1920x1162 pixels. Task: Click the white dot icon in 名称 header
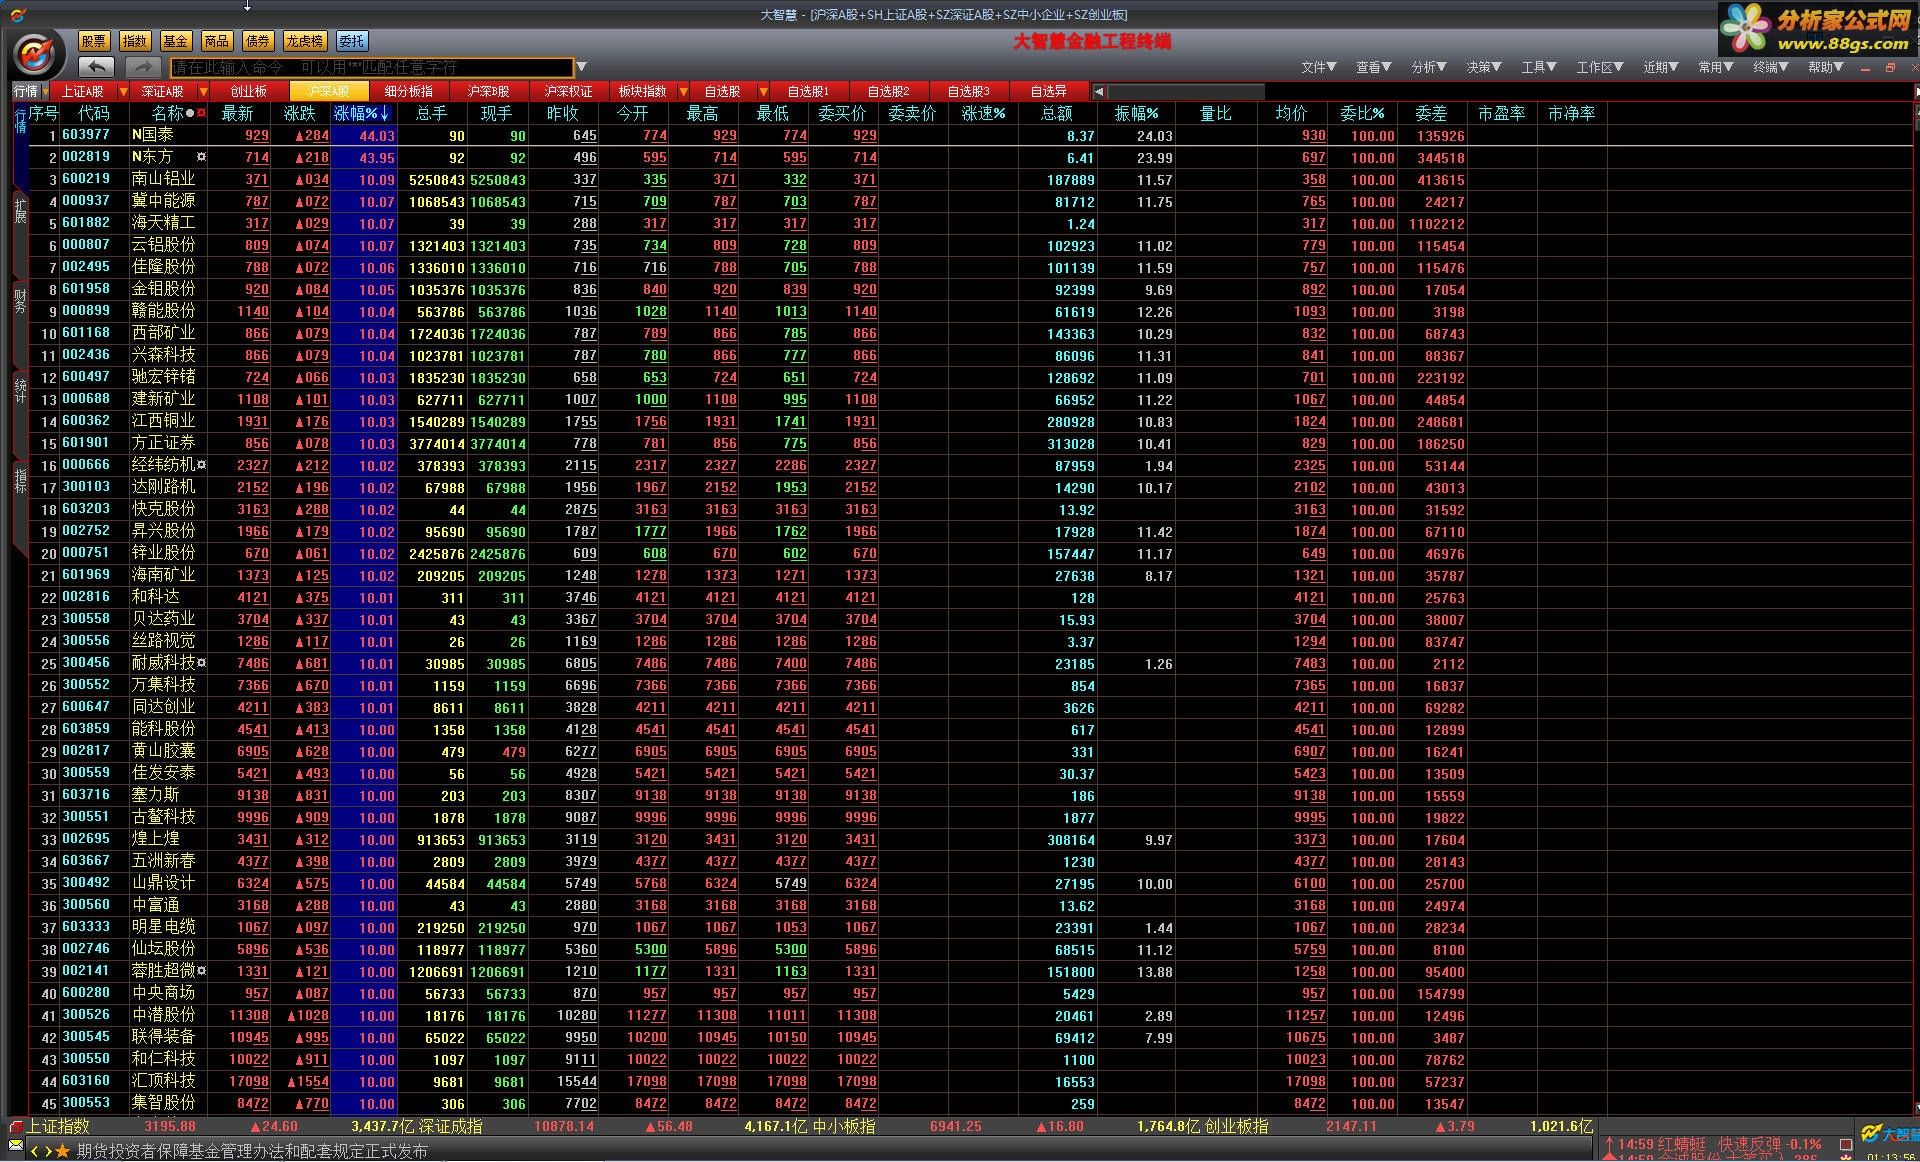(190, 113)
